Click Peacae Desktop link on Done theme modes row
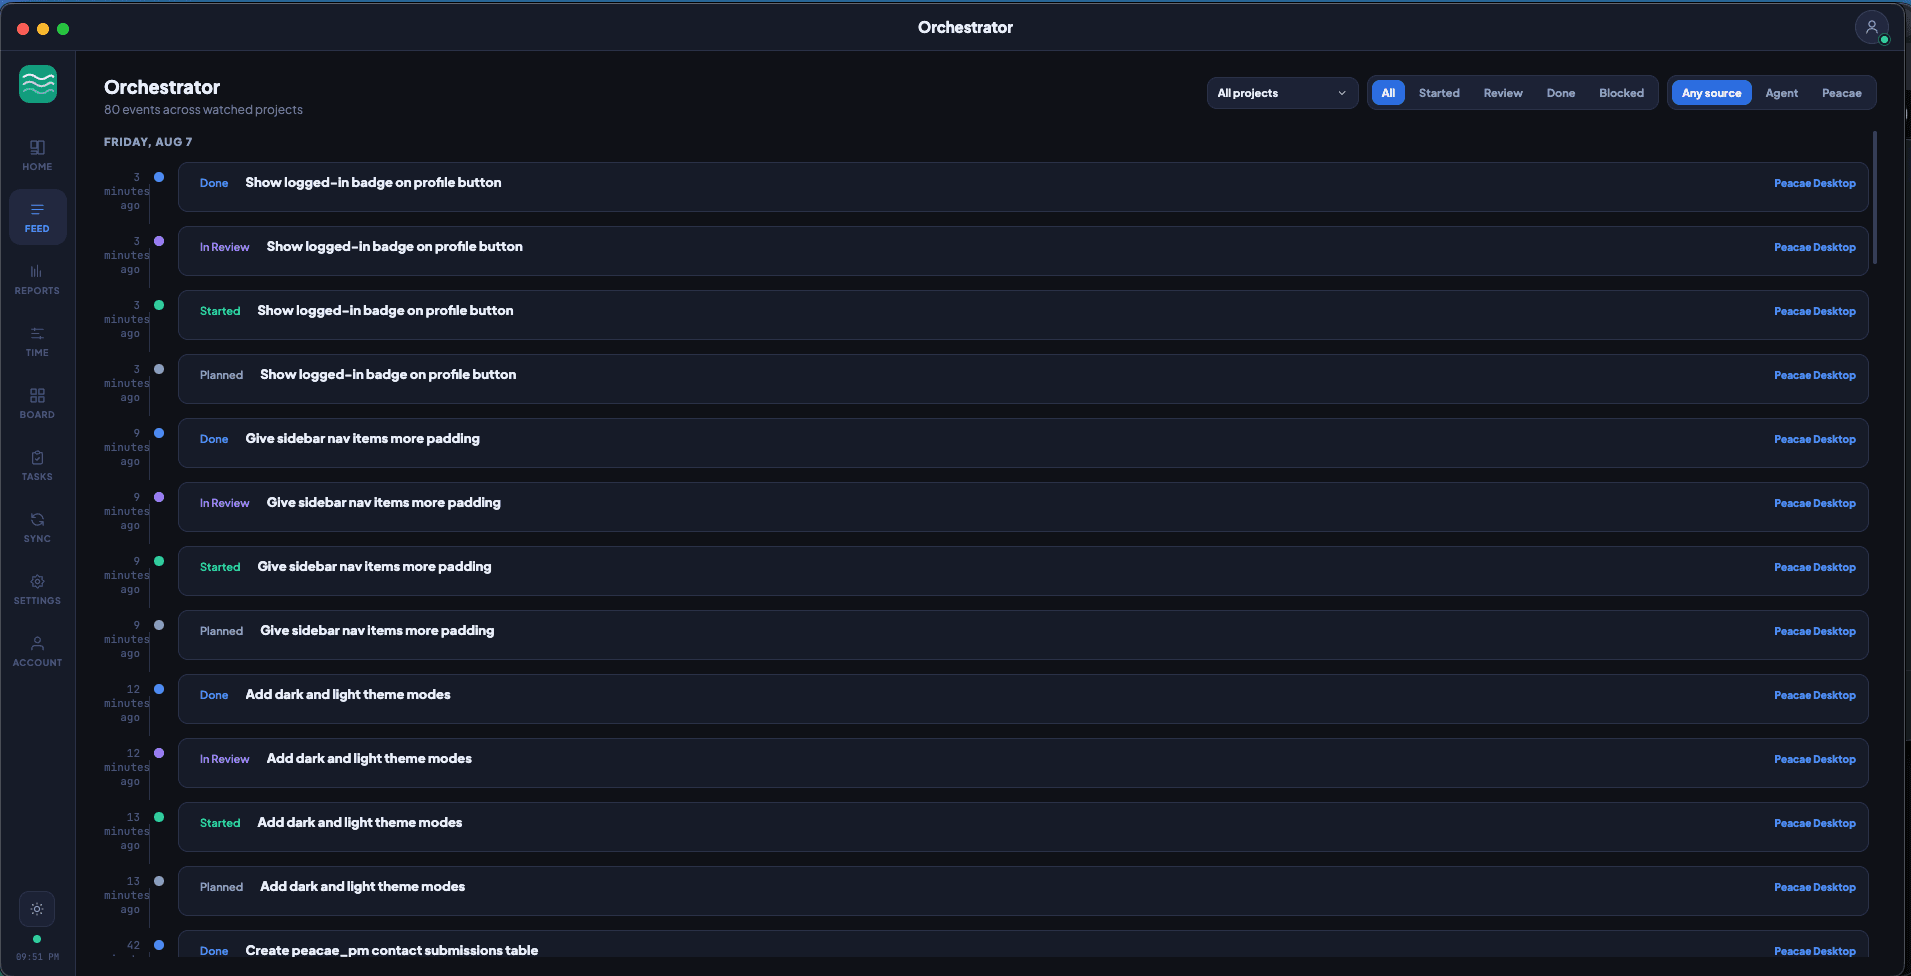This screenshot has height=976, width=1911. click(x=1814, y=695)
